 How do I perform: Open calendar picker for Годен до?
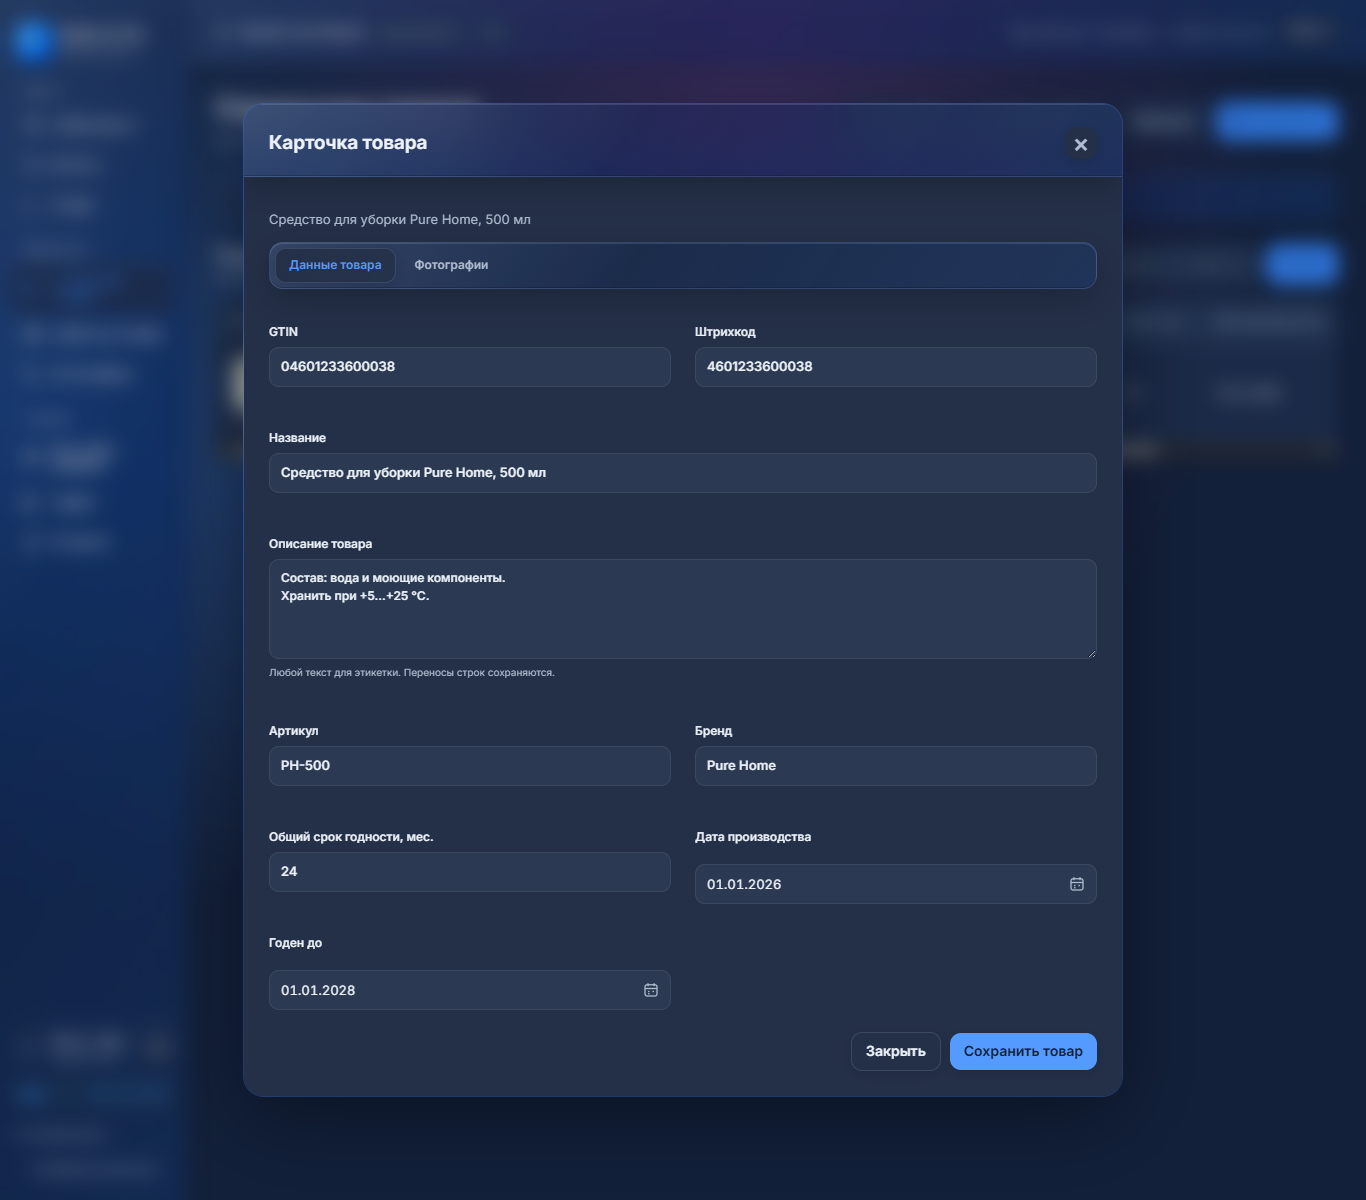pyautogui.click(x=651, y=990)
